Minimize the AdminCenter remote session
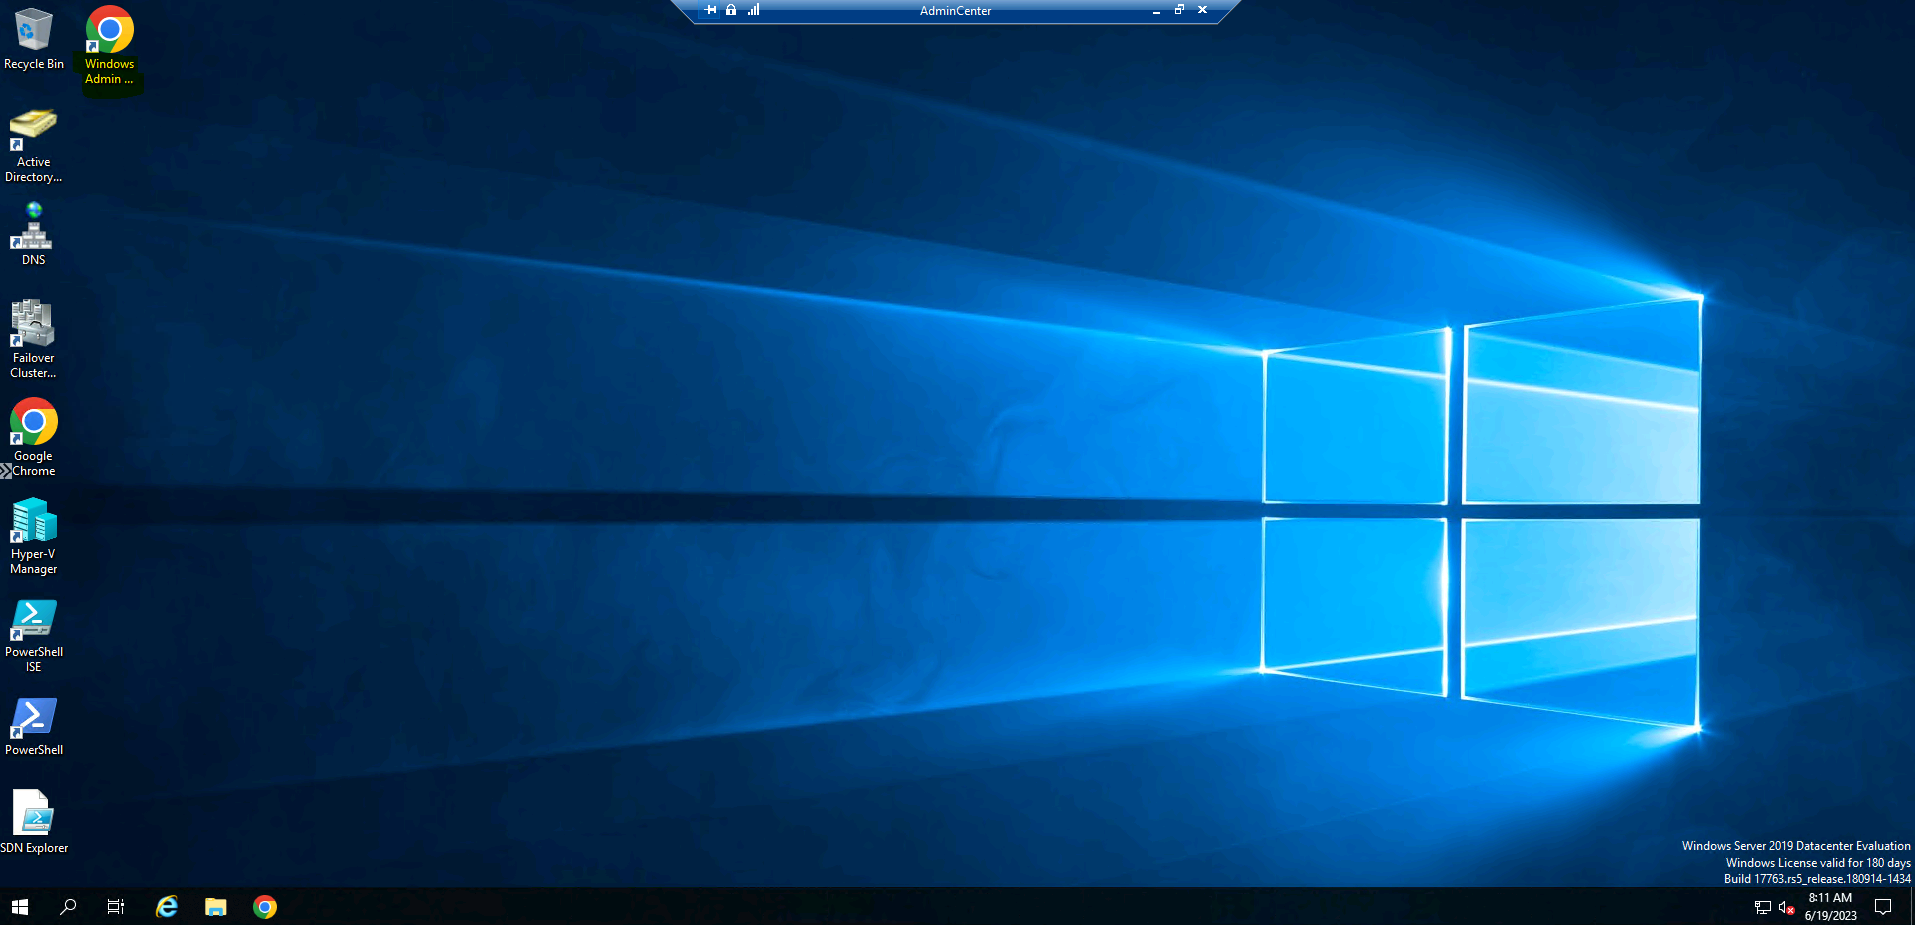Viewport: 1915px width, 925px height. (1156, 10)
